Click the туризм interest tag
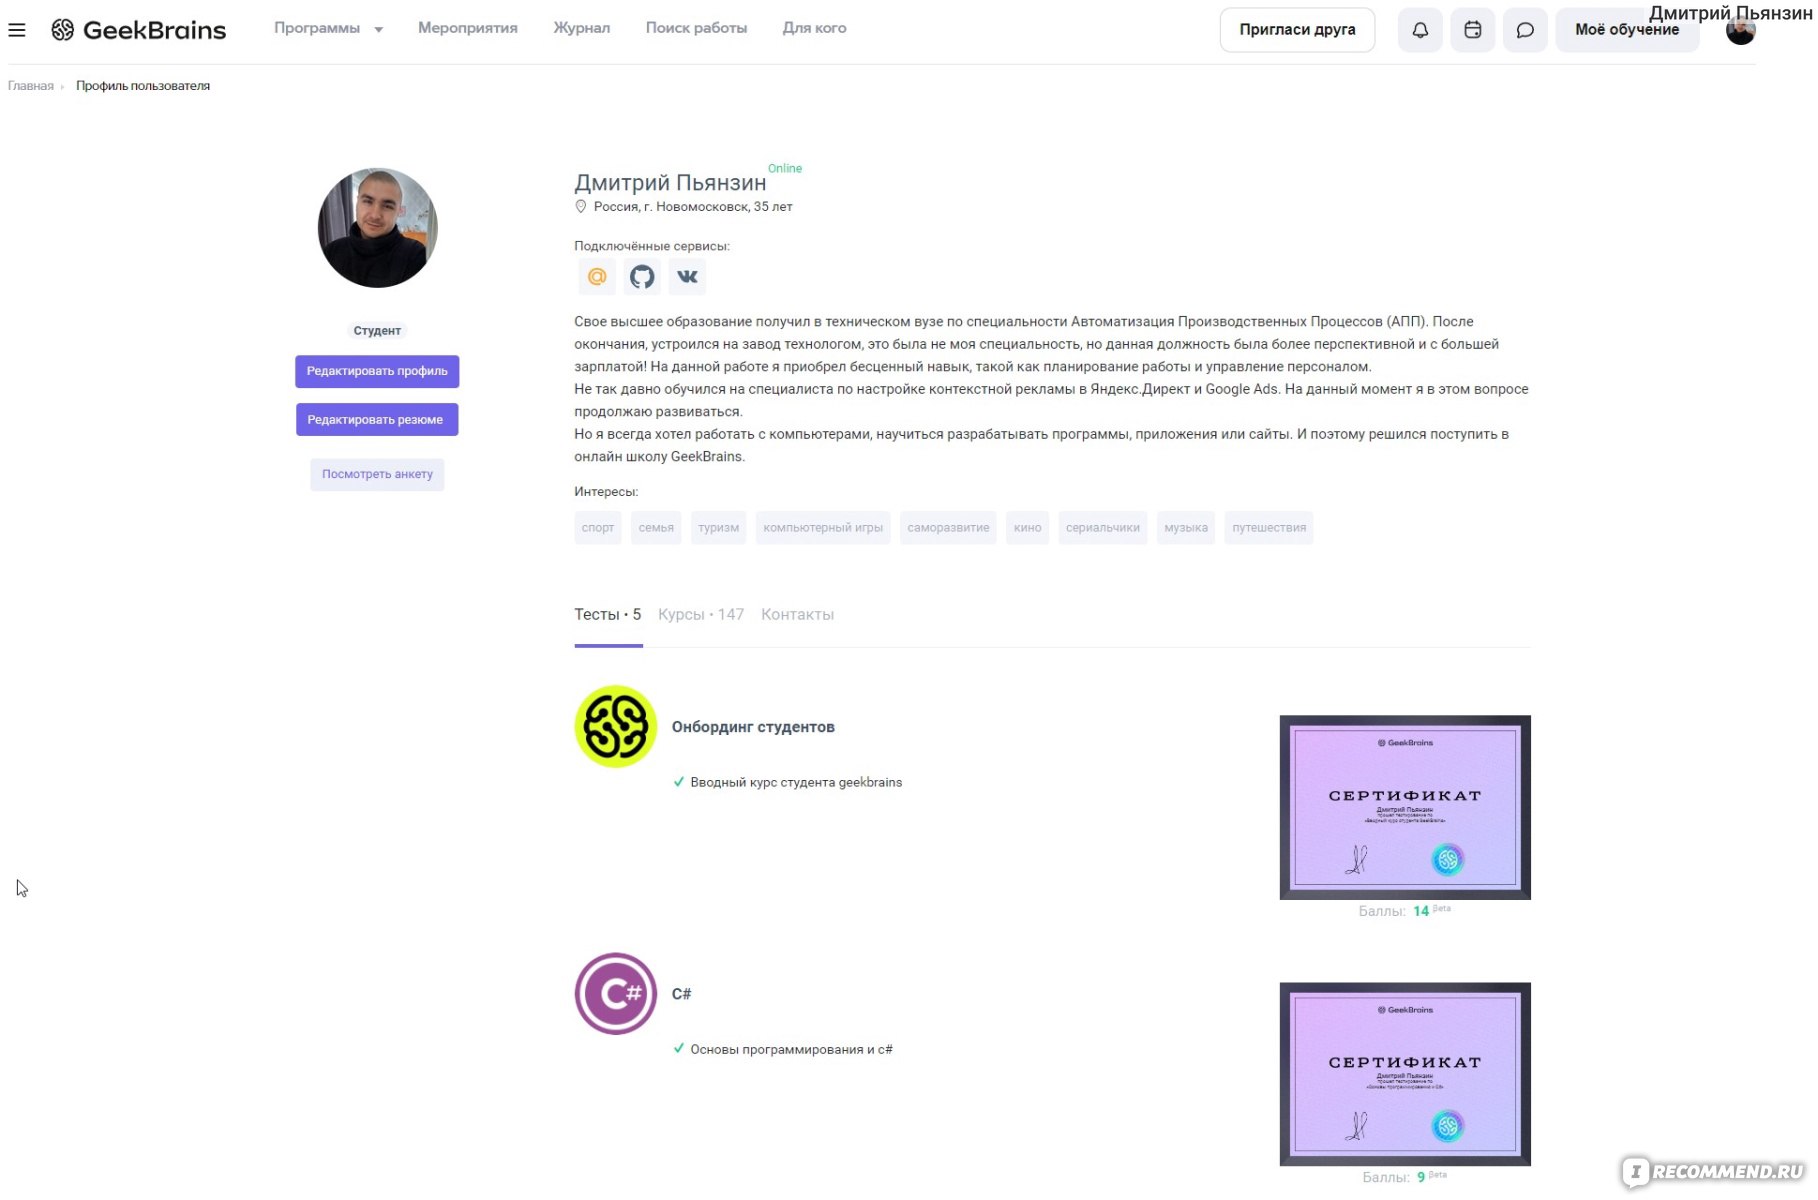This screenshot has width=1818, height=1200. click(718, 528)
